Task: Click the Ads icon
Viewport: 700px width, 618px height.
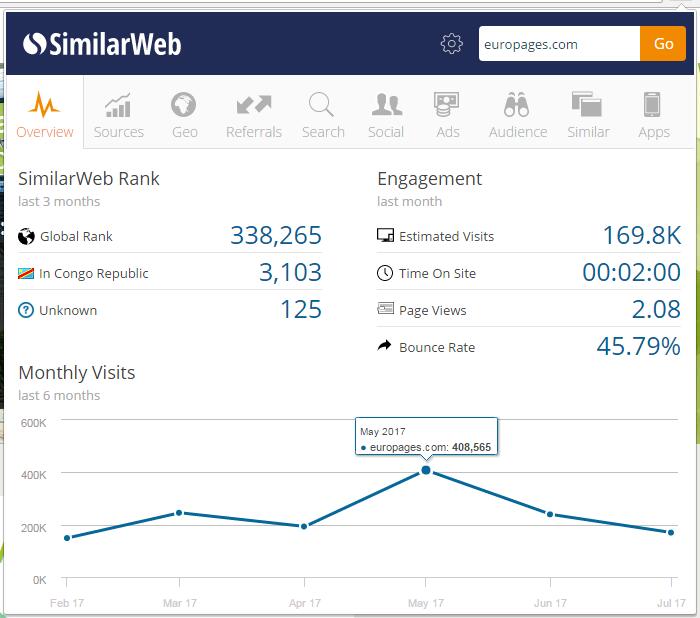Action: pos(447,105)
